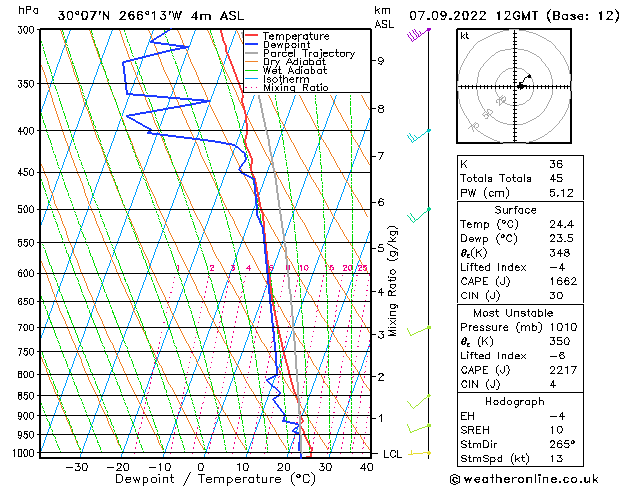This screenshot has height=486, width=629.
Task: Select the wind barb at 850 hPa level
Action: click(419, 401)
